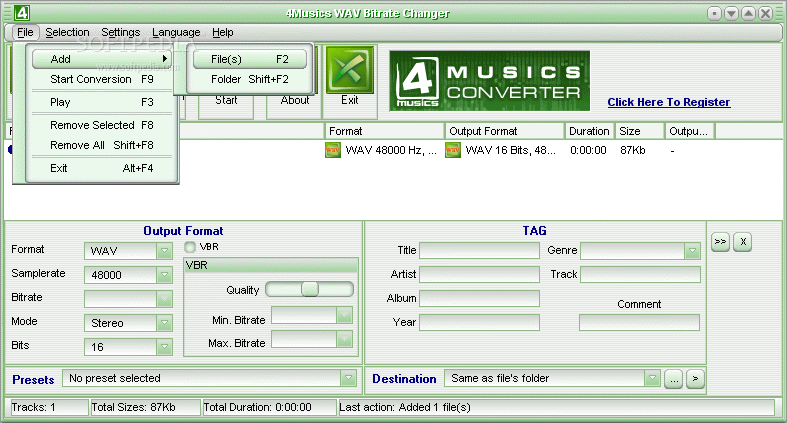Screen dimensions: 787x423
Task: Open the Language menu
Action: (176, 33)
